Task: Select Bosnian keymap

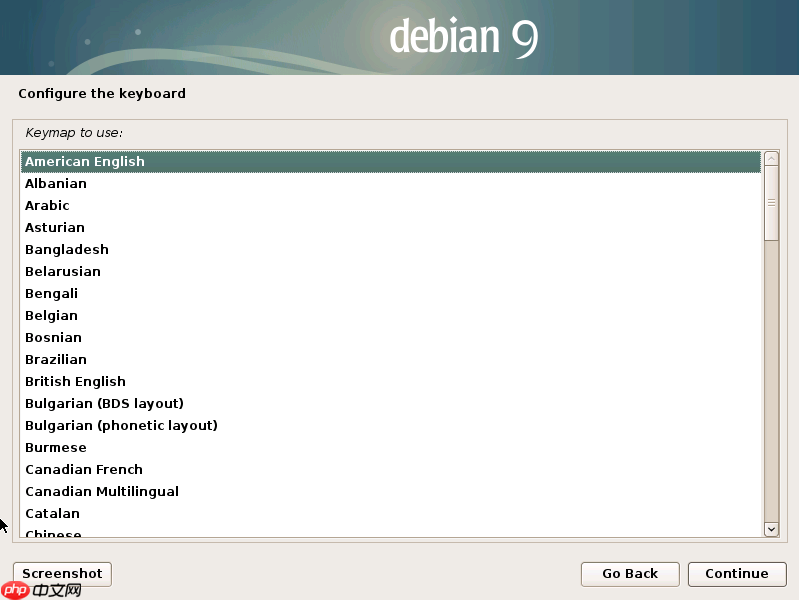Action: [x=391, y=337]
